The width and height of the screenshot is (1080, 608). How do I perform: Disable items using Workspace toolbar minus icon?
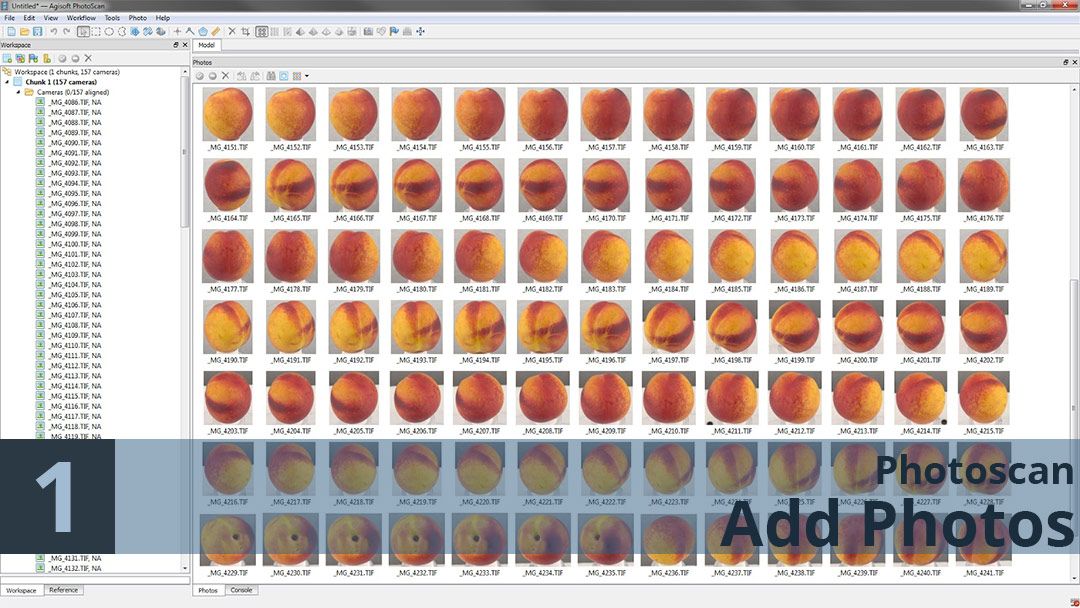(x=75, y=59)
